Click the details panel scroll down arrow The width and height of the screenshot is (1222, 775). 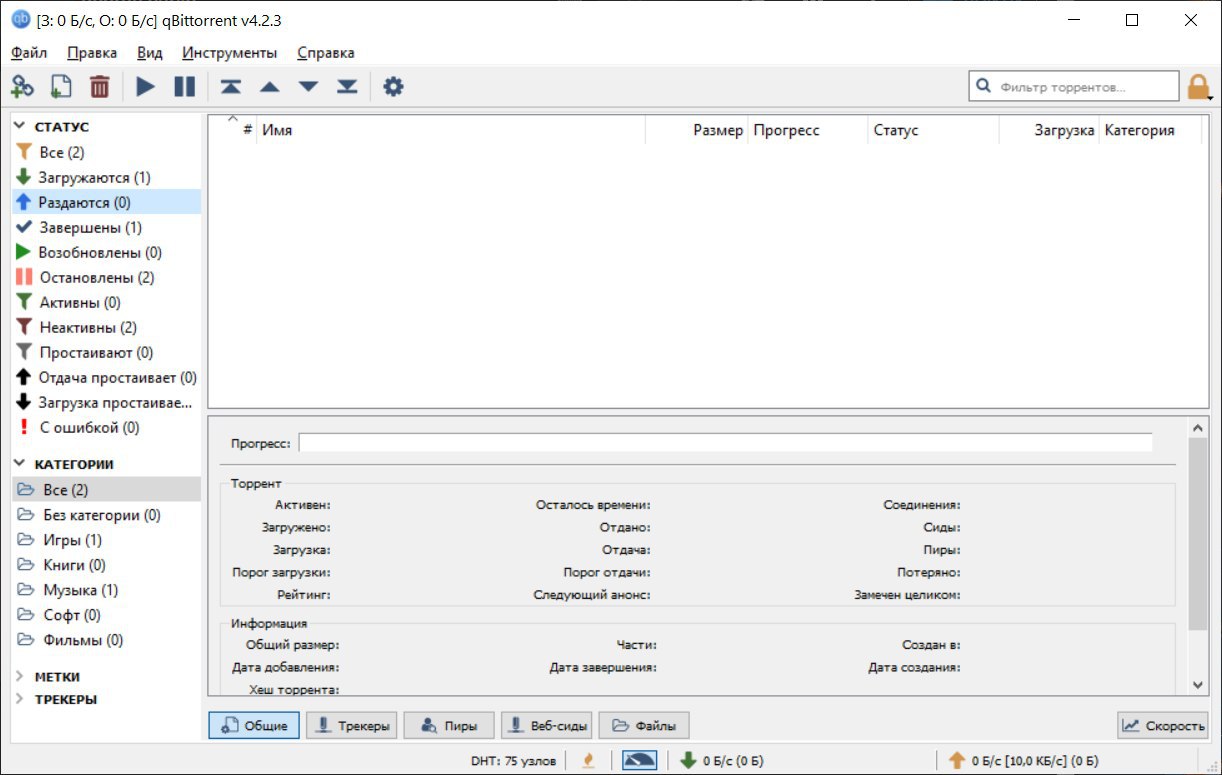click(1198, 685)
